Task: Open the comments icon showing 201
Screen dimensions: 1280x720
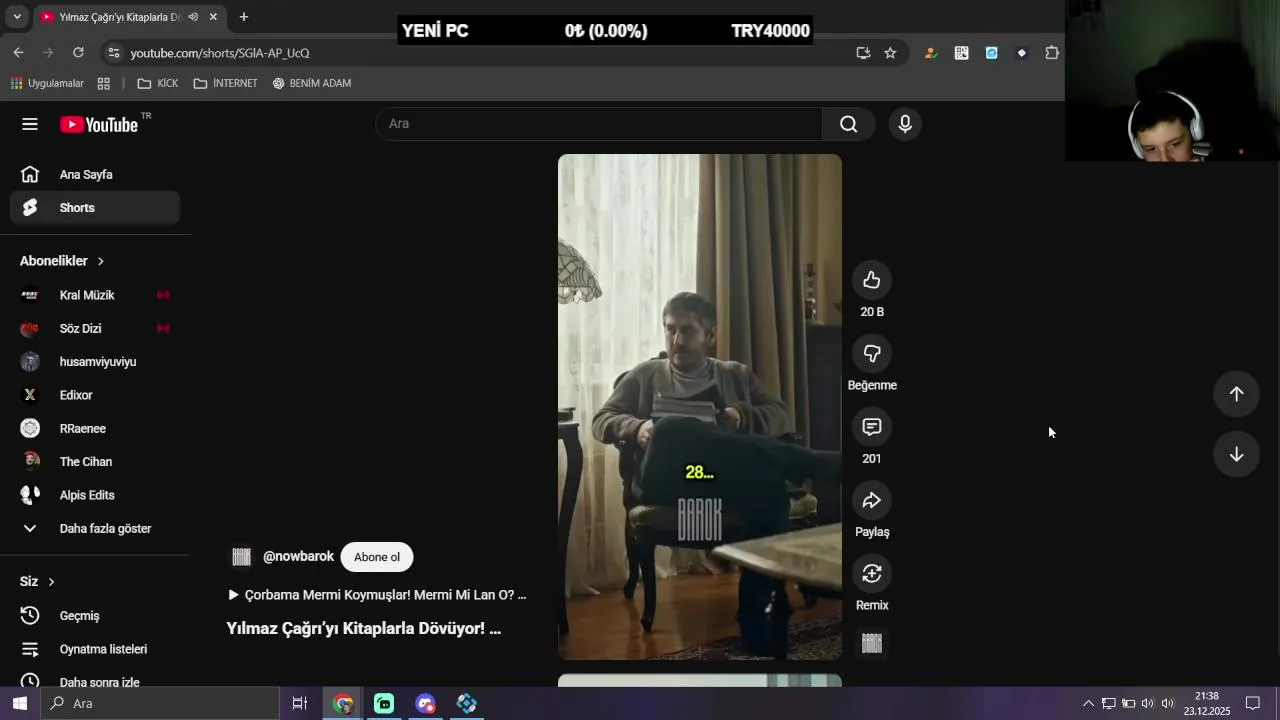Action: 872,427
